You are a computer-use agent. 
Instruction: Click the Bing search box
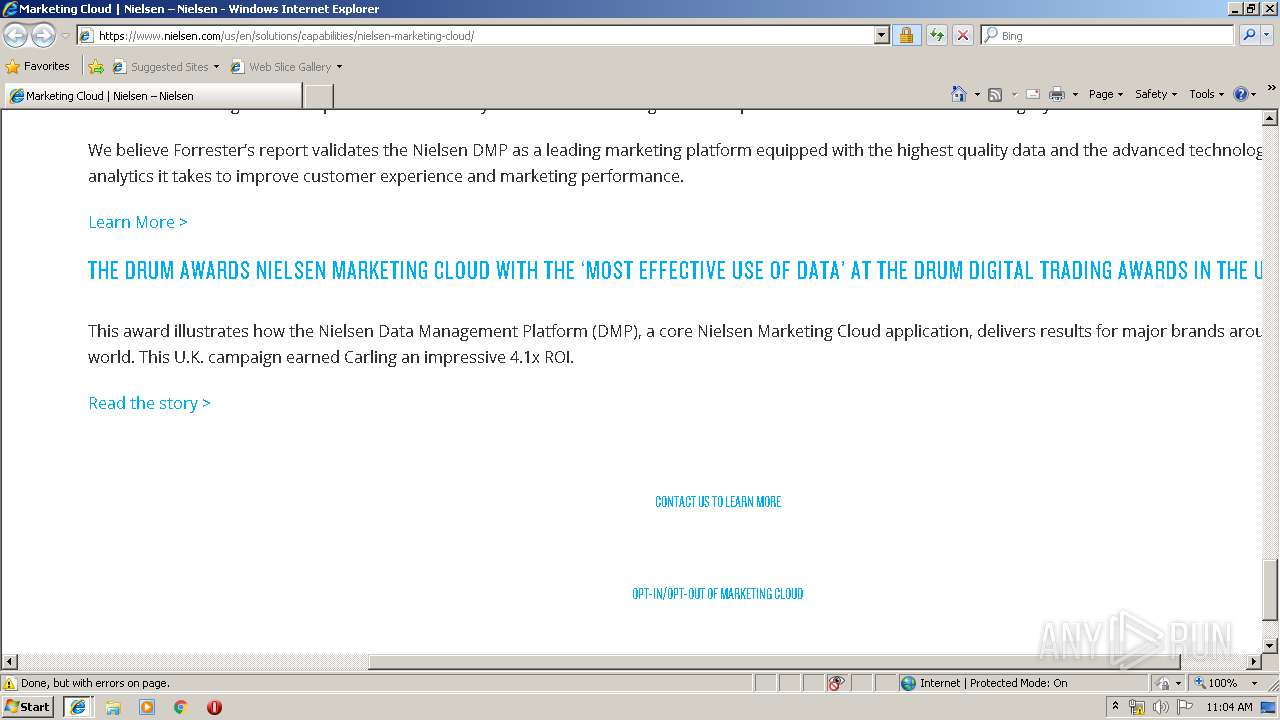click(1108, 36)
